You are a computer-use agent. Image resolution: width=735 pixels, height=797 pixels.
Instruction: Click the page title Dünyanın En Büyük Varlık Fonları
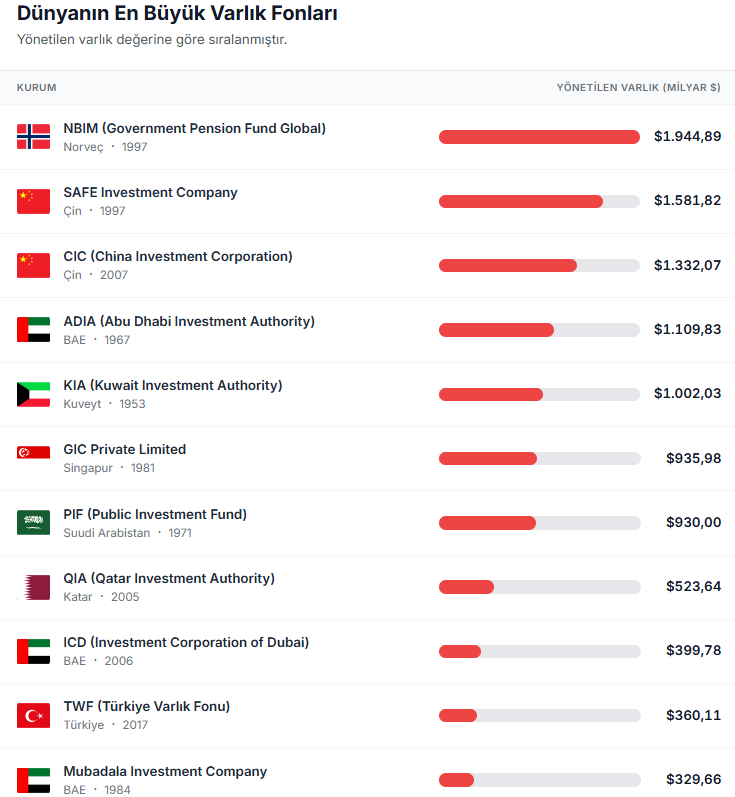(x=177, y=14)
